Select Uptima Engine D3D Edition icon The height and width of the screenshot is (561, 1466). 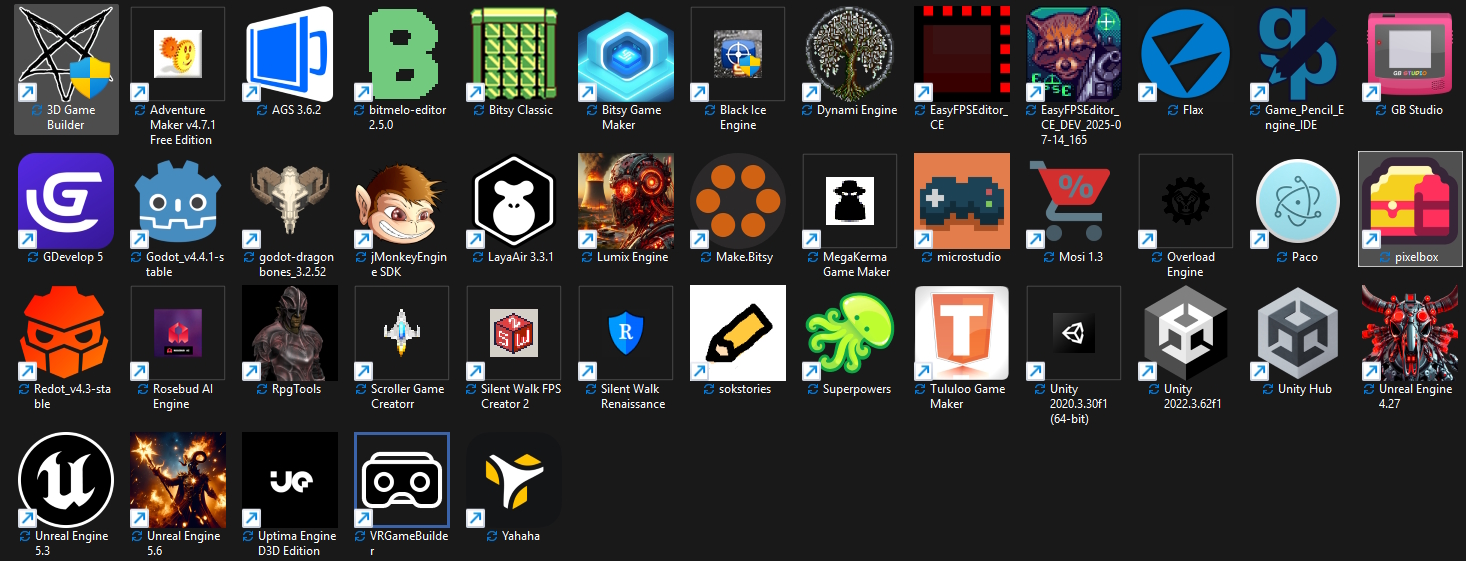[x=290, y=480]
